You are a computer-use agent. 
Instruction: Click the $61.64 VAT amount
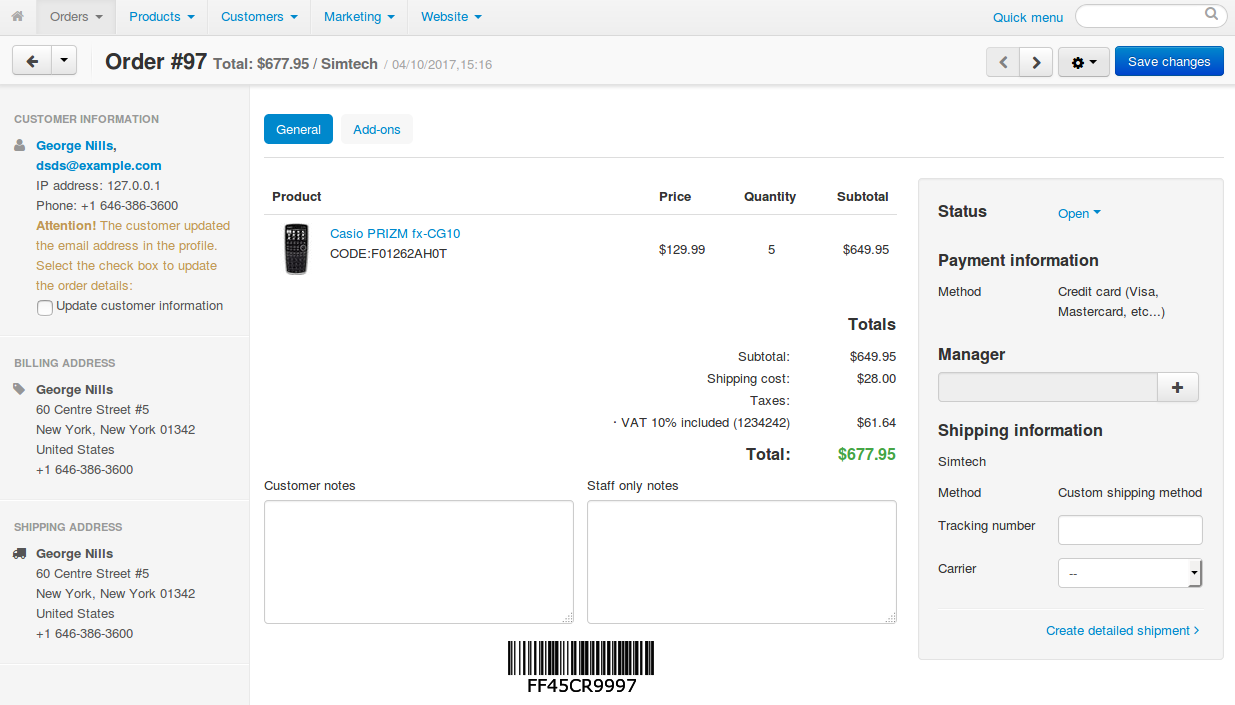coord(876,423)
